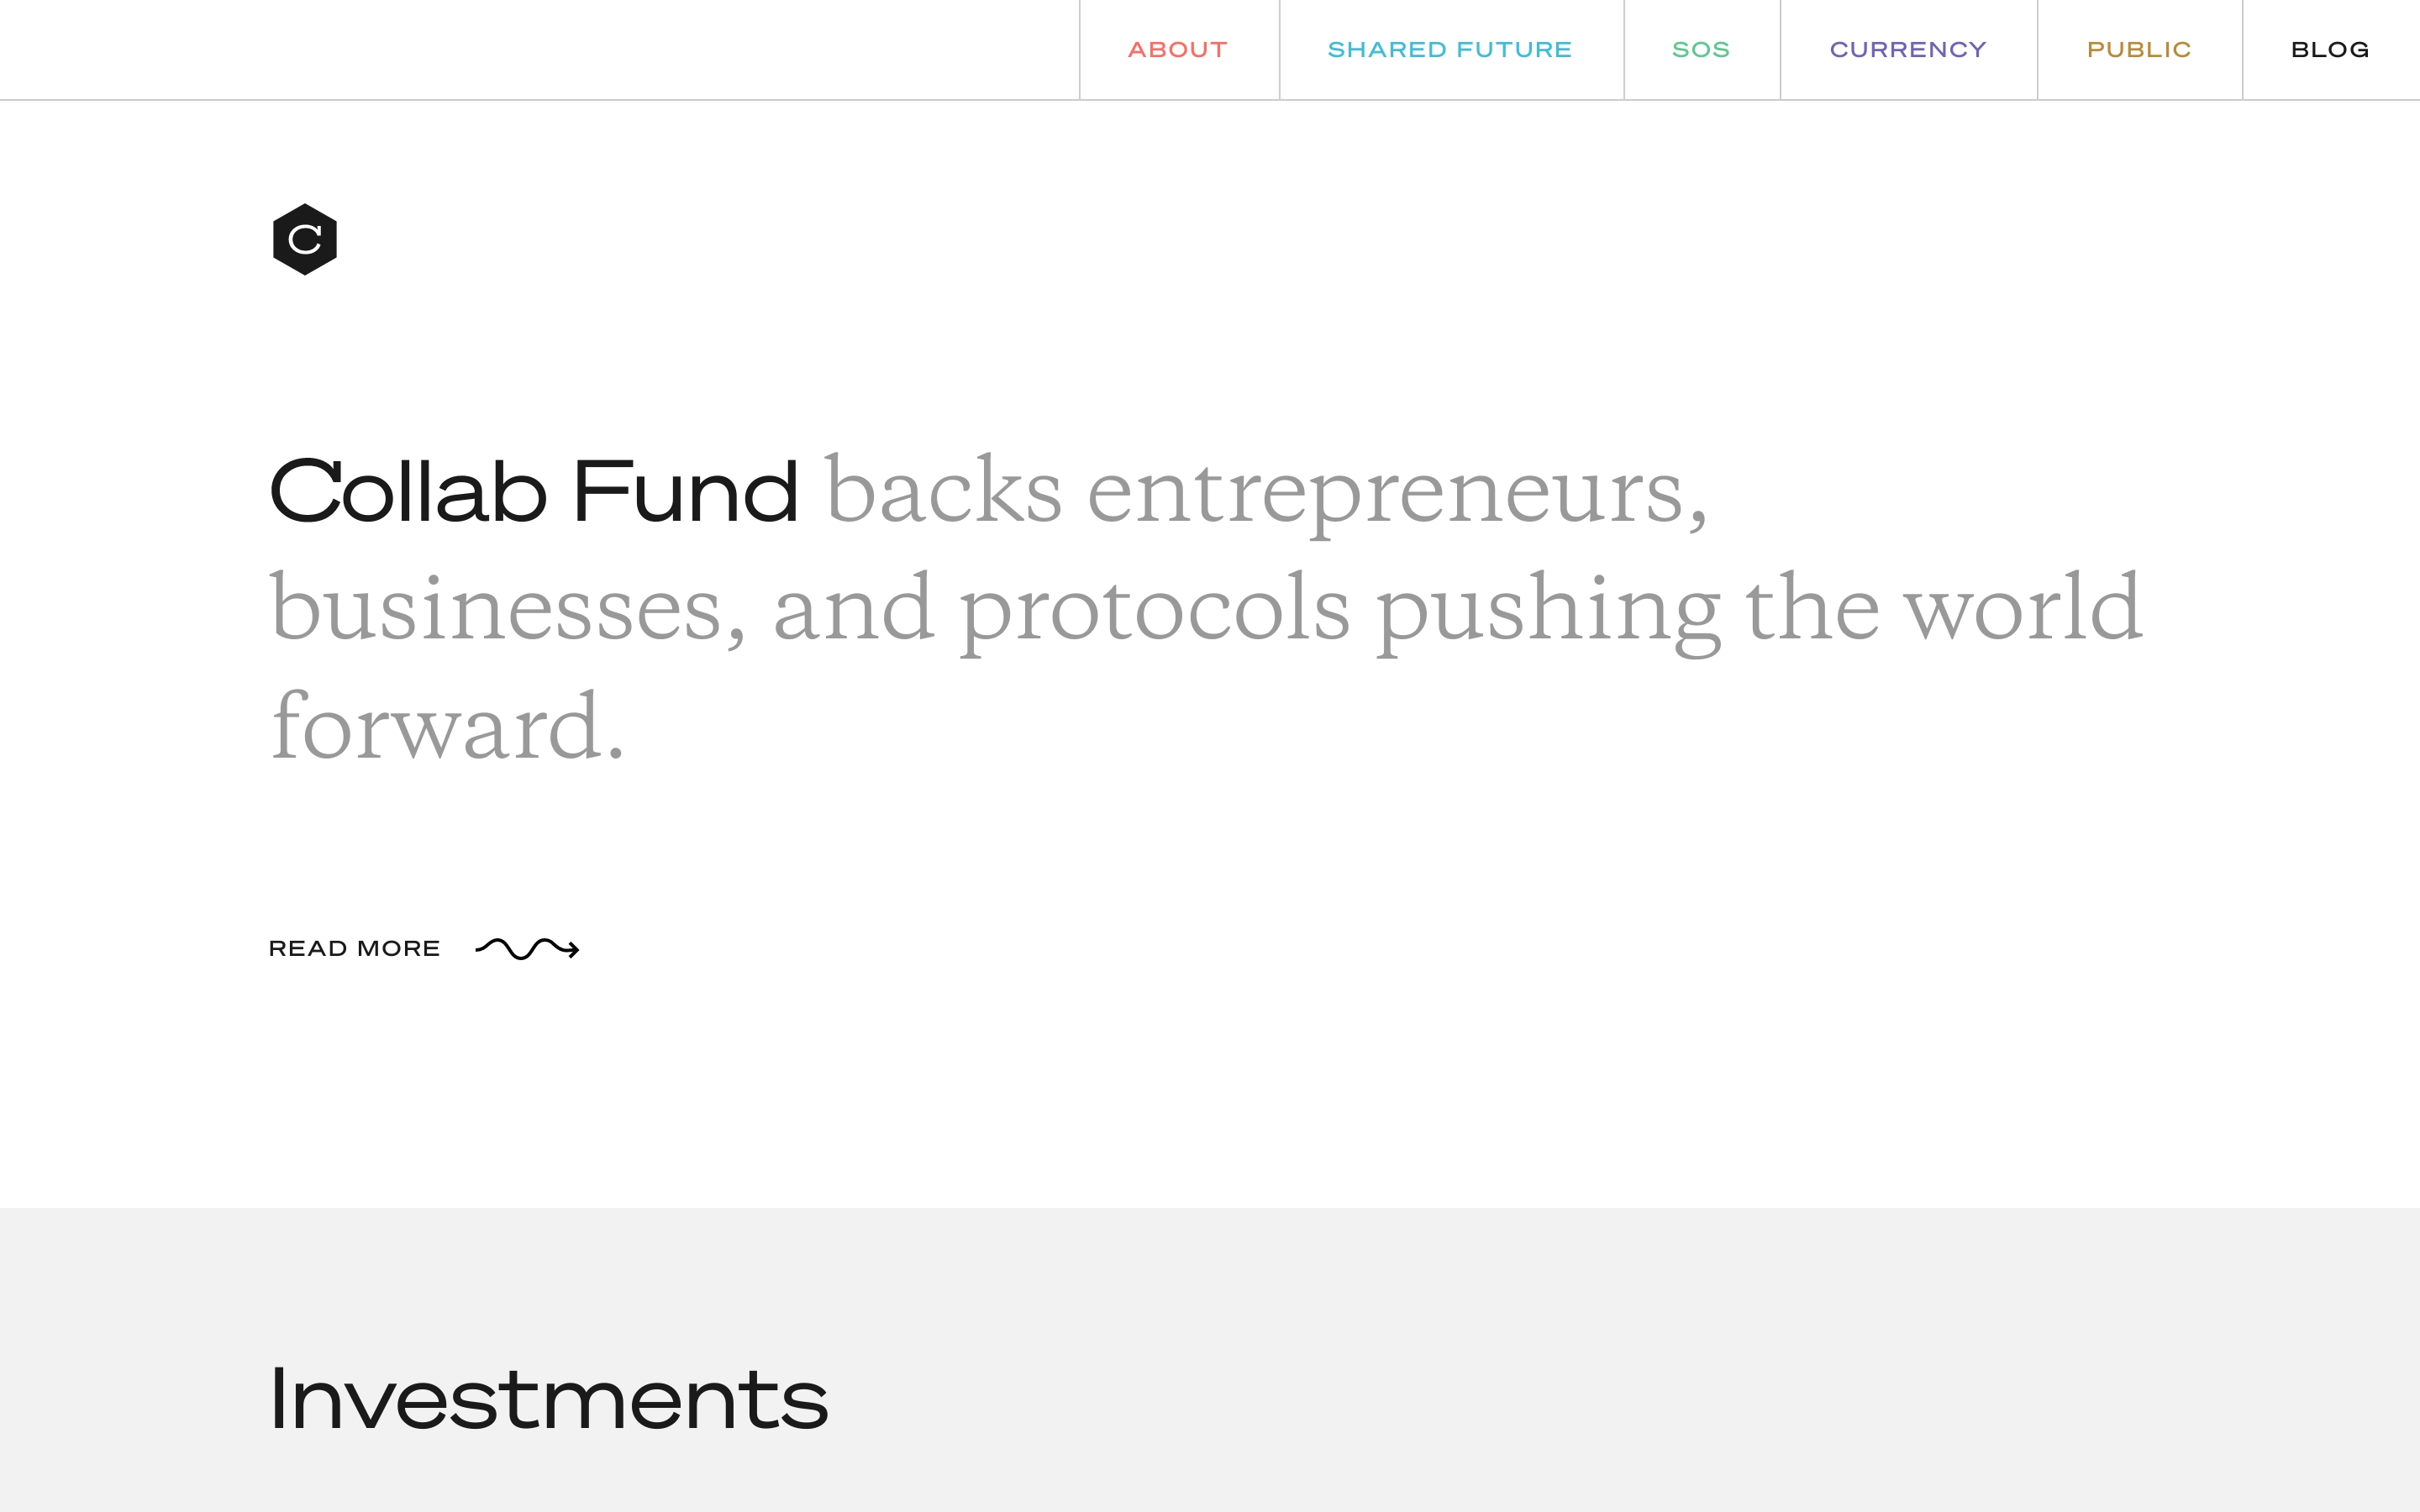The width and height of the screenshot is (2420, 1512).
Task: Click the word "and" in the headline
Action: point(854,608)
